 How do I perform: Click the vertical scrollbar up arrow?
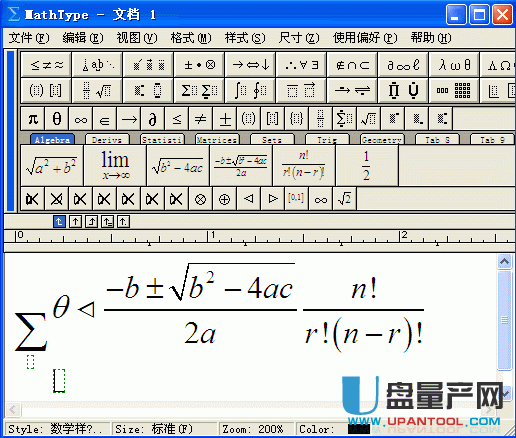pos(504,262)
